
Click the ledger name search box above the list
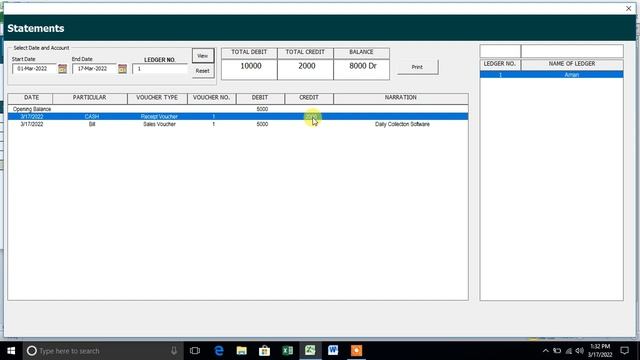tap(572, 51)
